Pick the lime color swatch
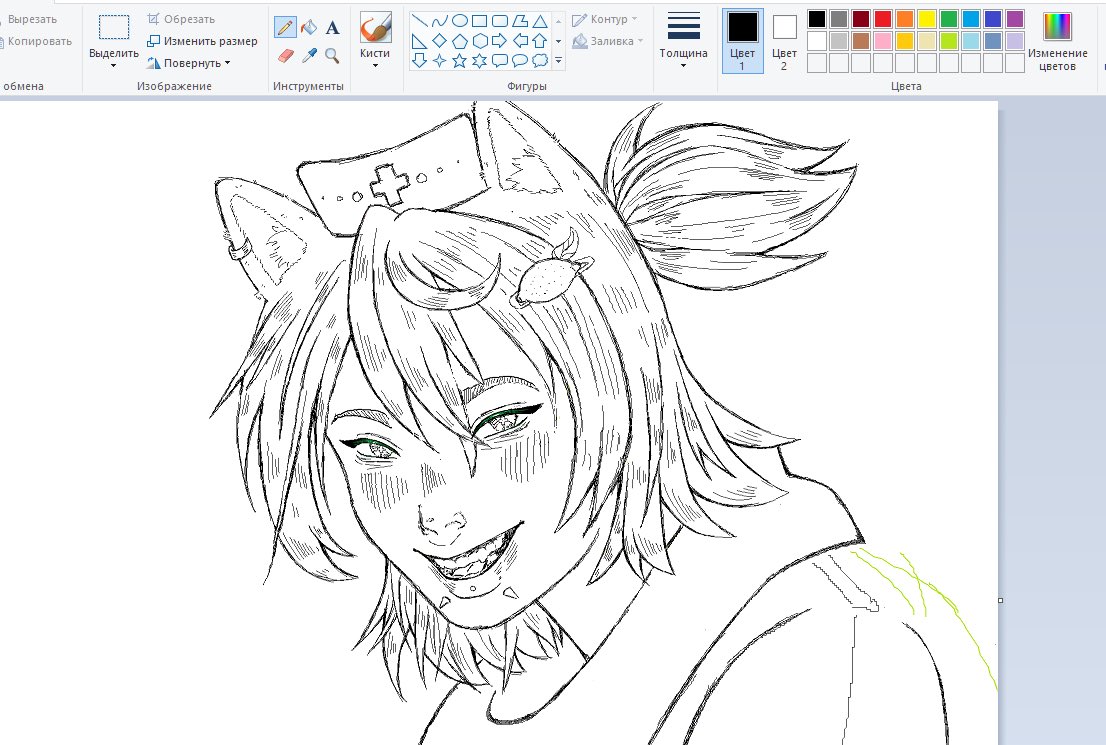The width and height of the screenshot is (1106, 745). tap(949, 41)
